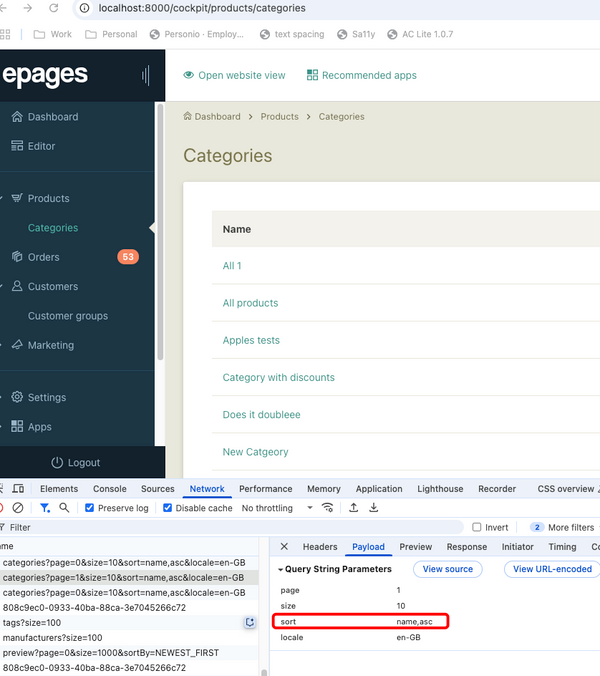Click the override icon on the tags?size=100 row
This screenshot has height=676, width=600.
[250, 622]
